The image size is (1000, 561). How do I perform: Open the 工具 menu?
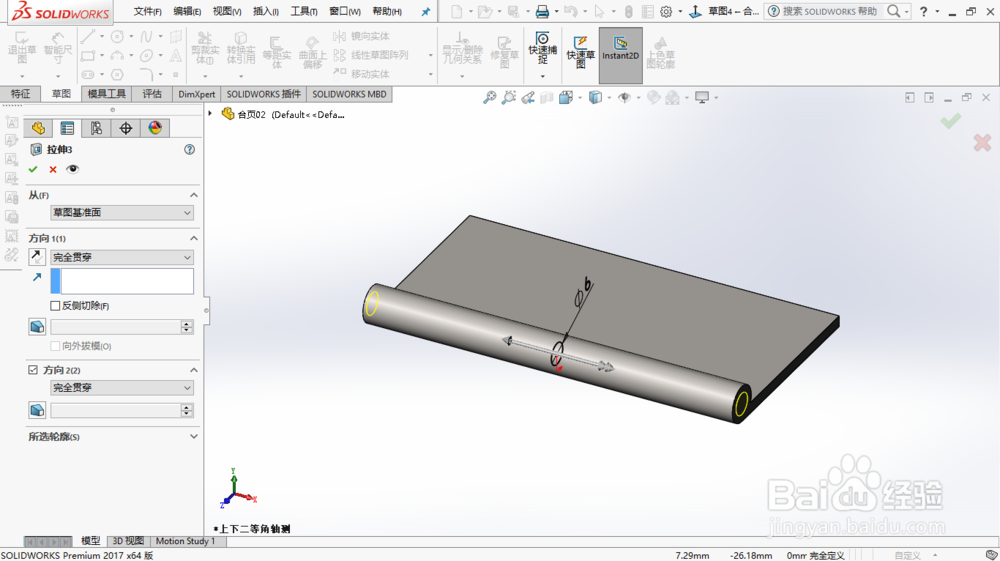point(304,11)
